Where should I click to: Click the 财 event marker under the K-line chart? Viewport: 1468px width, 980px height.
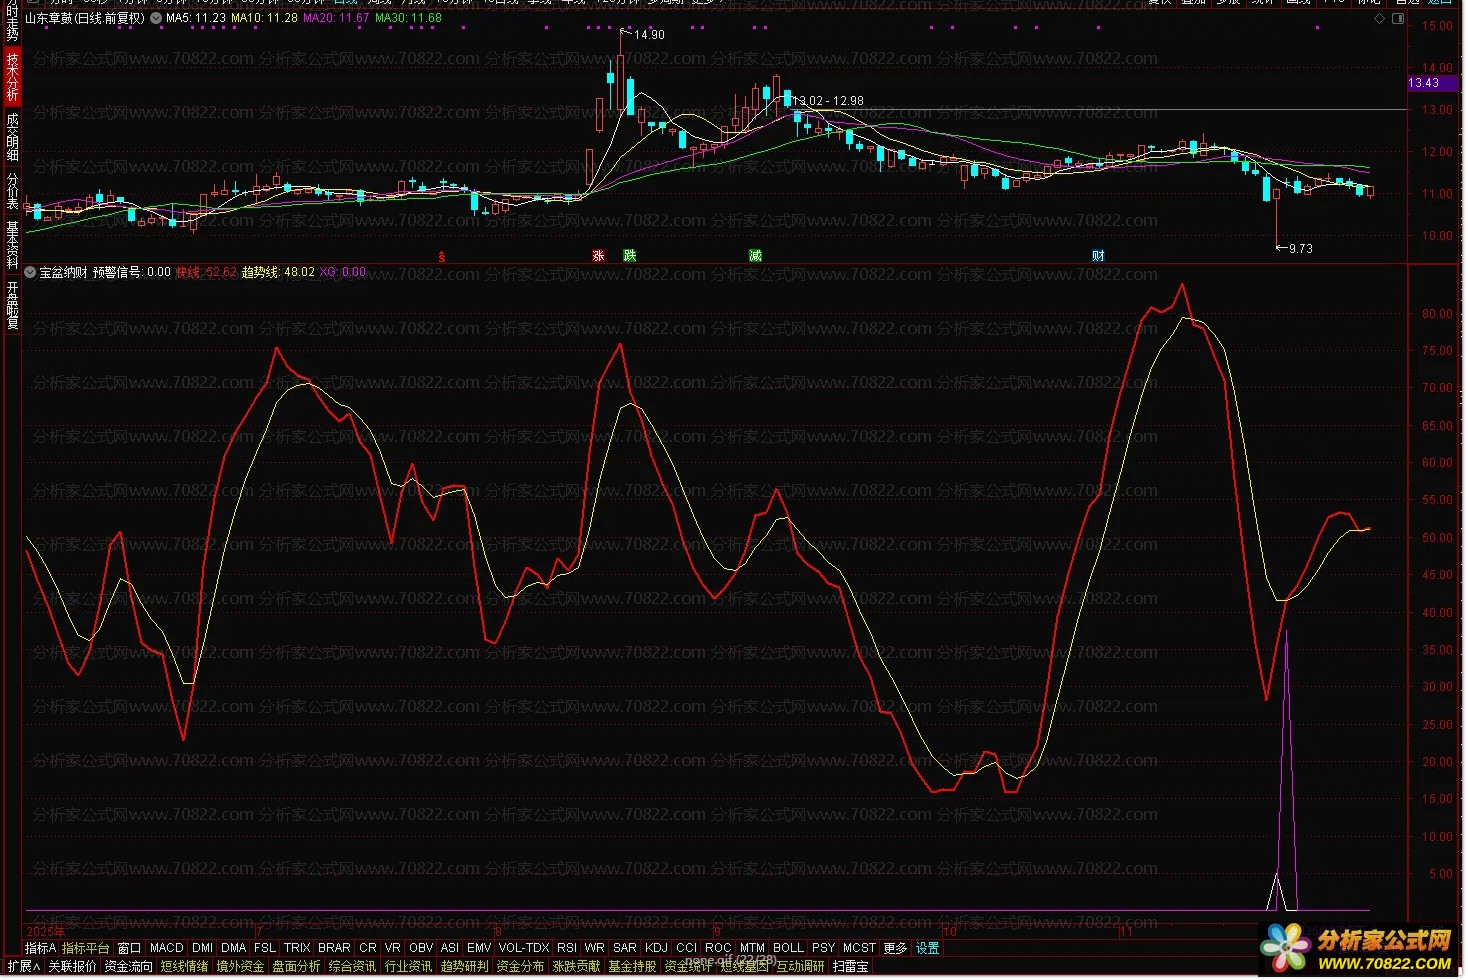coord(1098,256)
